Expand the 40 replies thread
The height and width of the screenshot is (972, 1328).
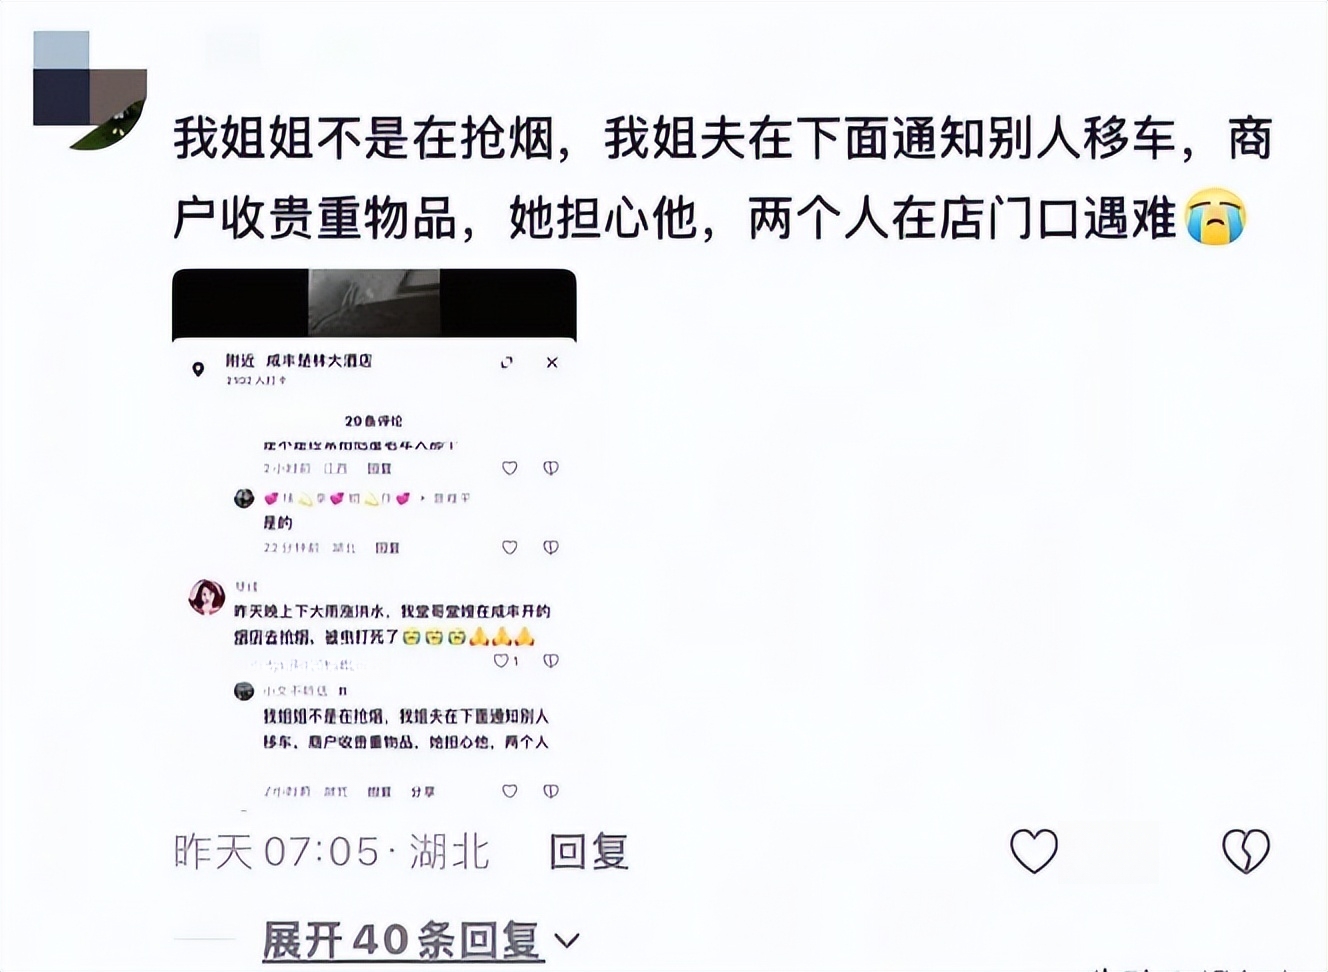click(403, 940)
